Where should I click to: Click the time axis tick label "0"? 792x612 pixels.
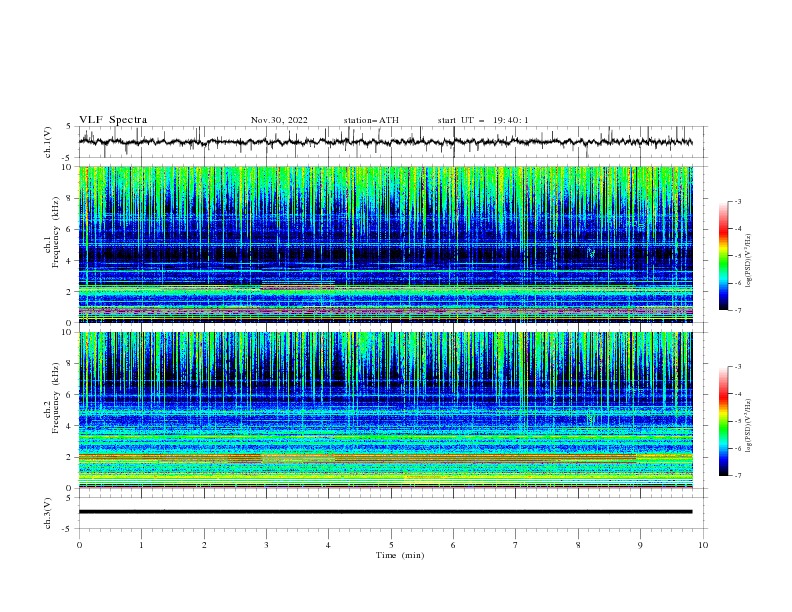(79, 545)
